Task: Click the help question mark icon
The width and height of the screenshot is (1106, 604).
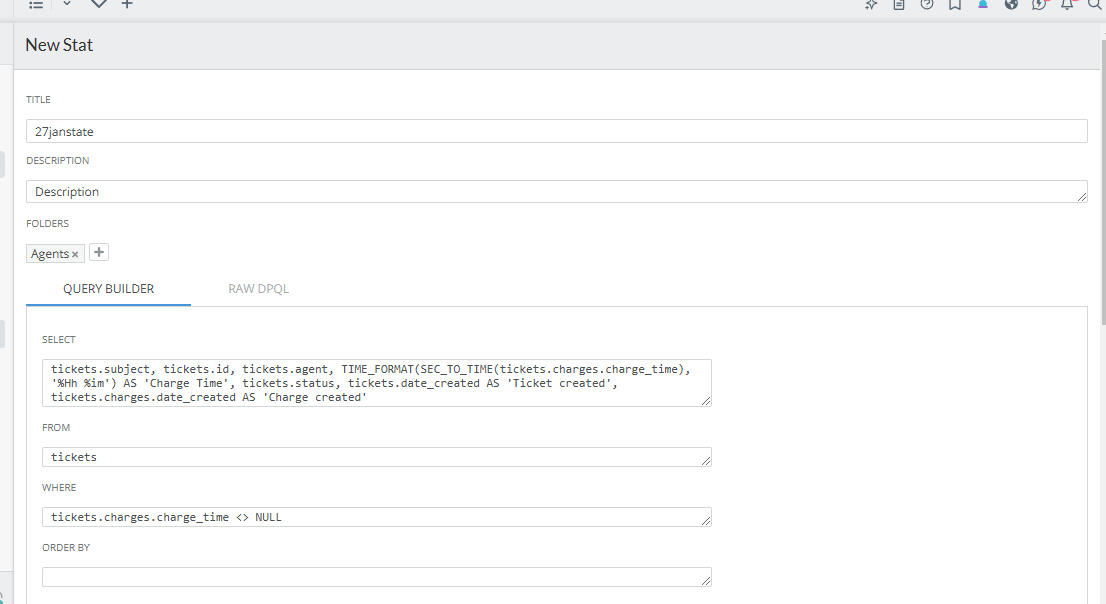Action: 927,5
